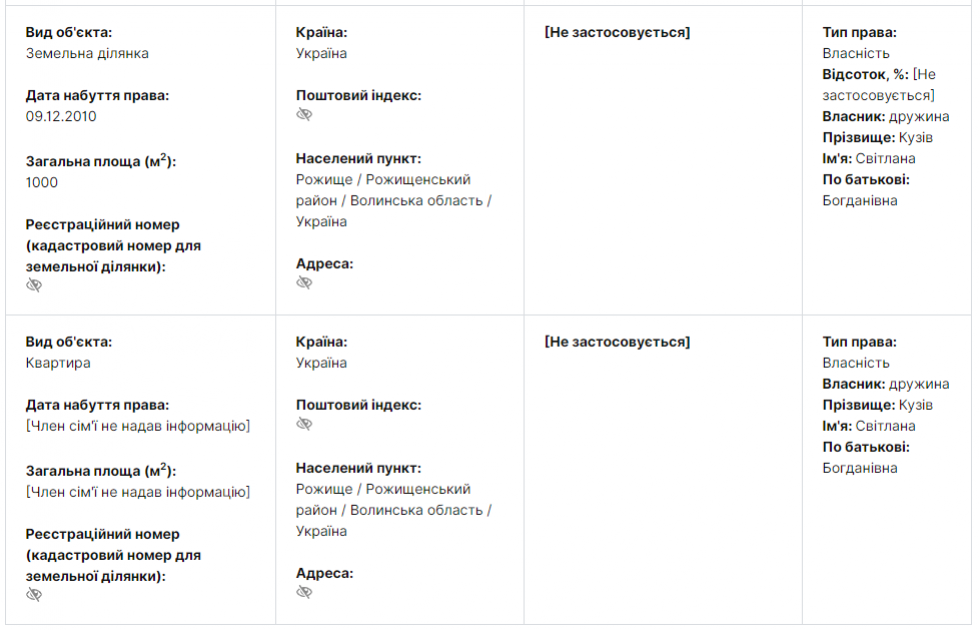Click hidden address icon in apartment row
980x630 pixels.
pyautogui.click(x=304, y=592)
